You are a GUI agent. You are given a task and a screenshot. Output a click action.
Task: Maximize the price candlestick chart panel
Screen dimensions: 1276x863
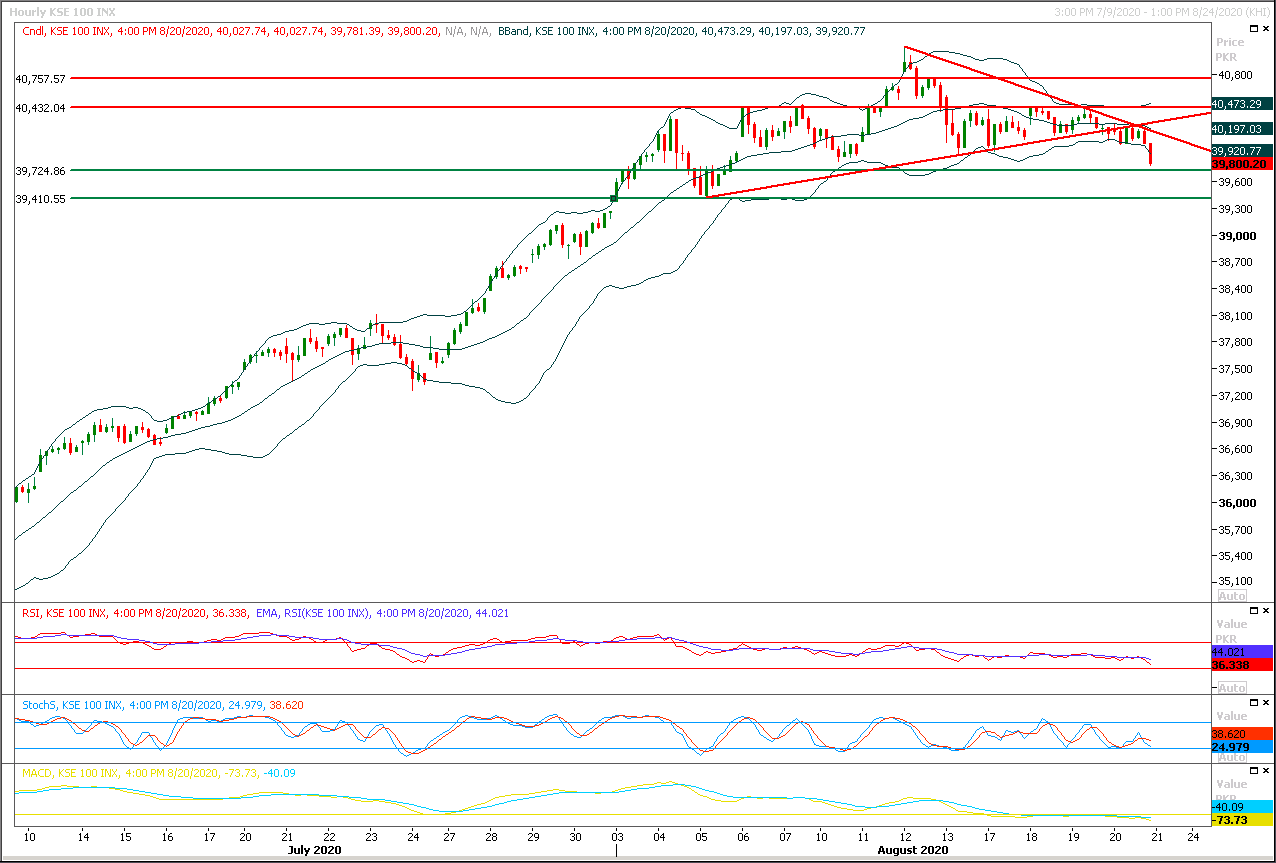tap(1254, 31)
